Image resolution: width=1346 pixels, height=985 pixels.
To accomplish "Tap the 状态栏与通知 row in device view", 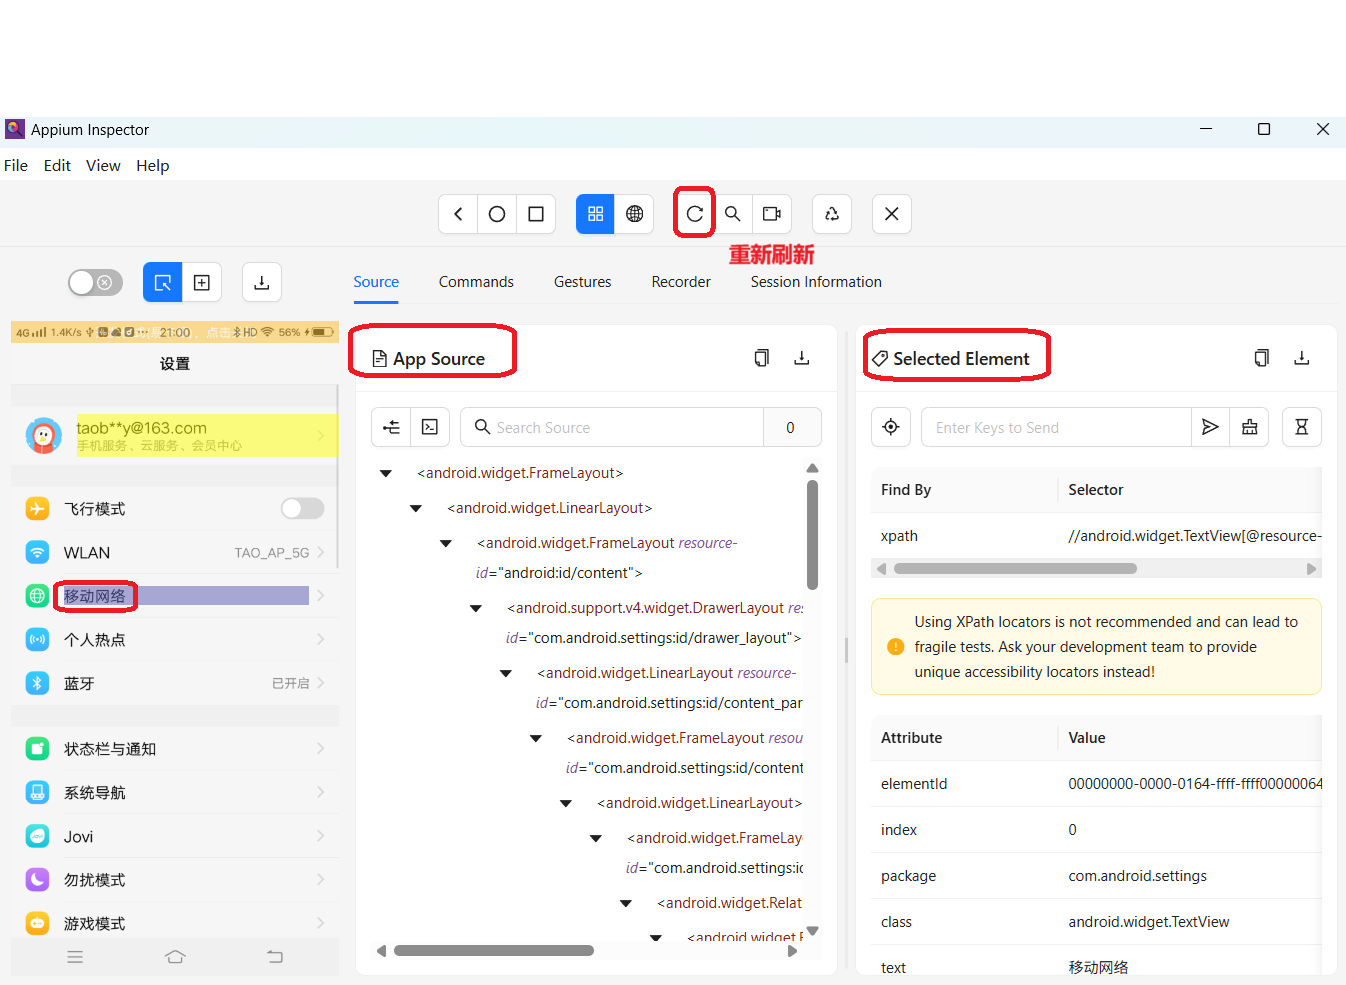I will point(175,749).
